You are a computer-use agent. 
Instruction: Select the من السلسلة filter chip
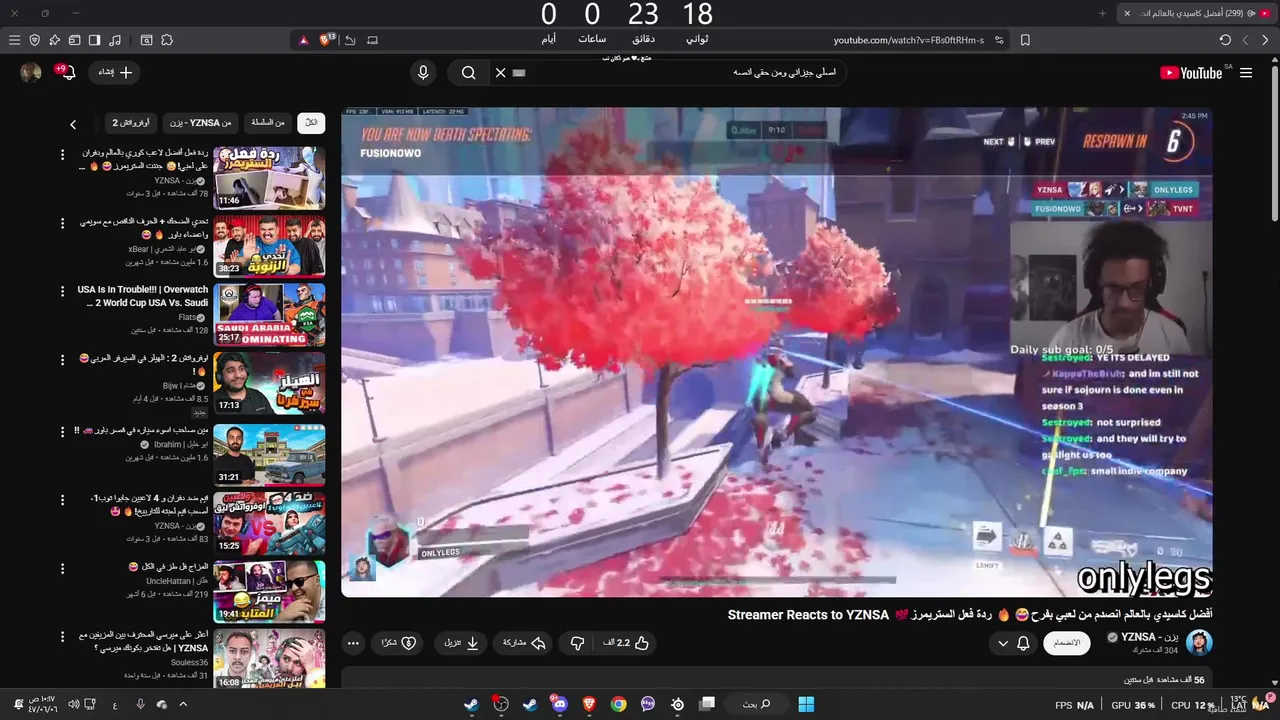click(267, 123)
